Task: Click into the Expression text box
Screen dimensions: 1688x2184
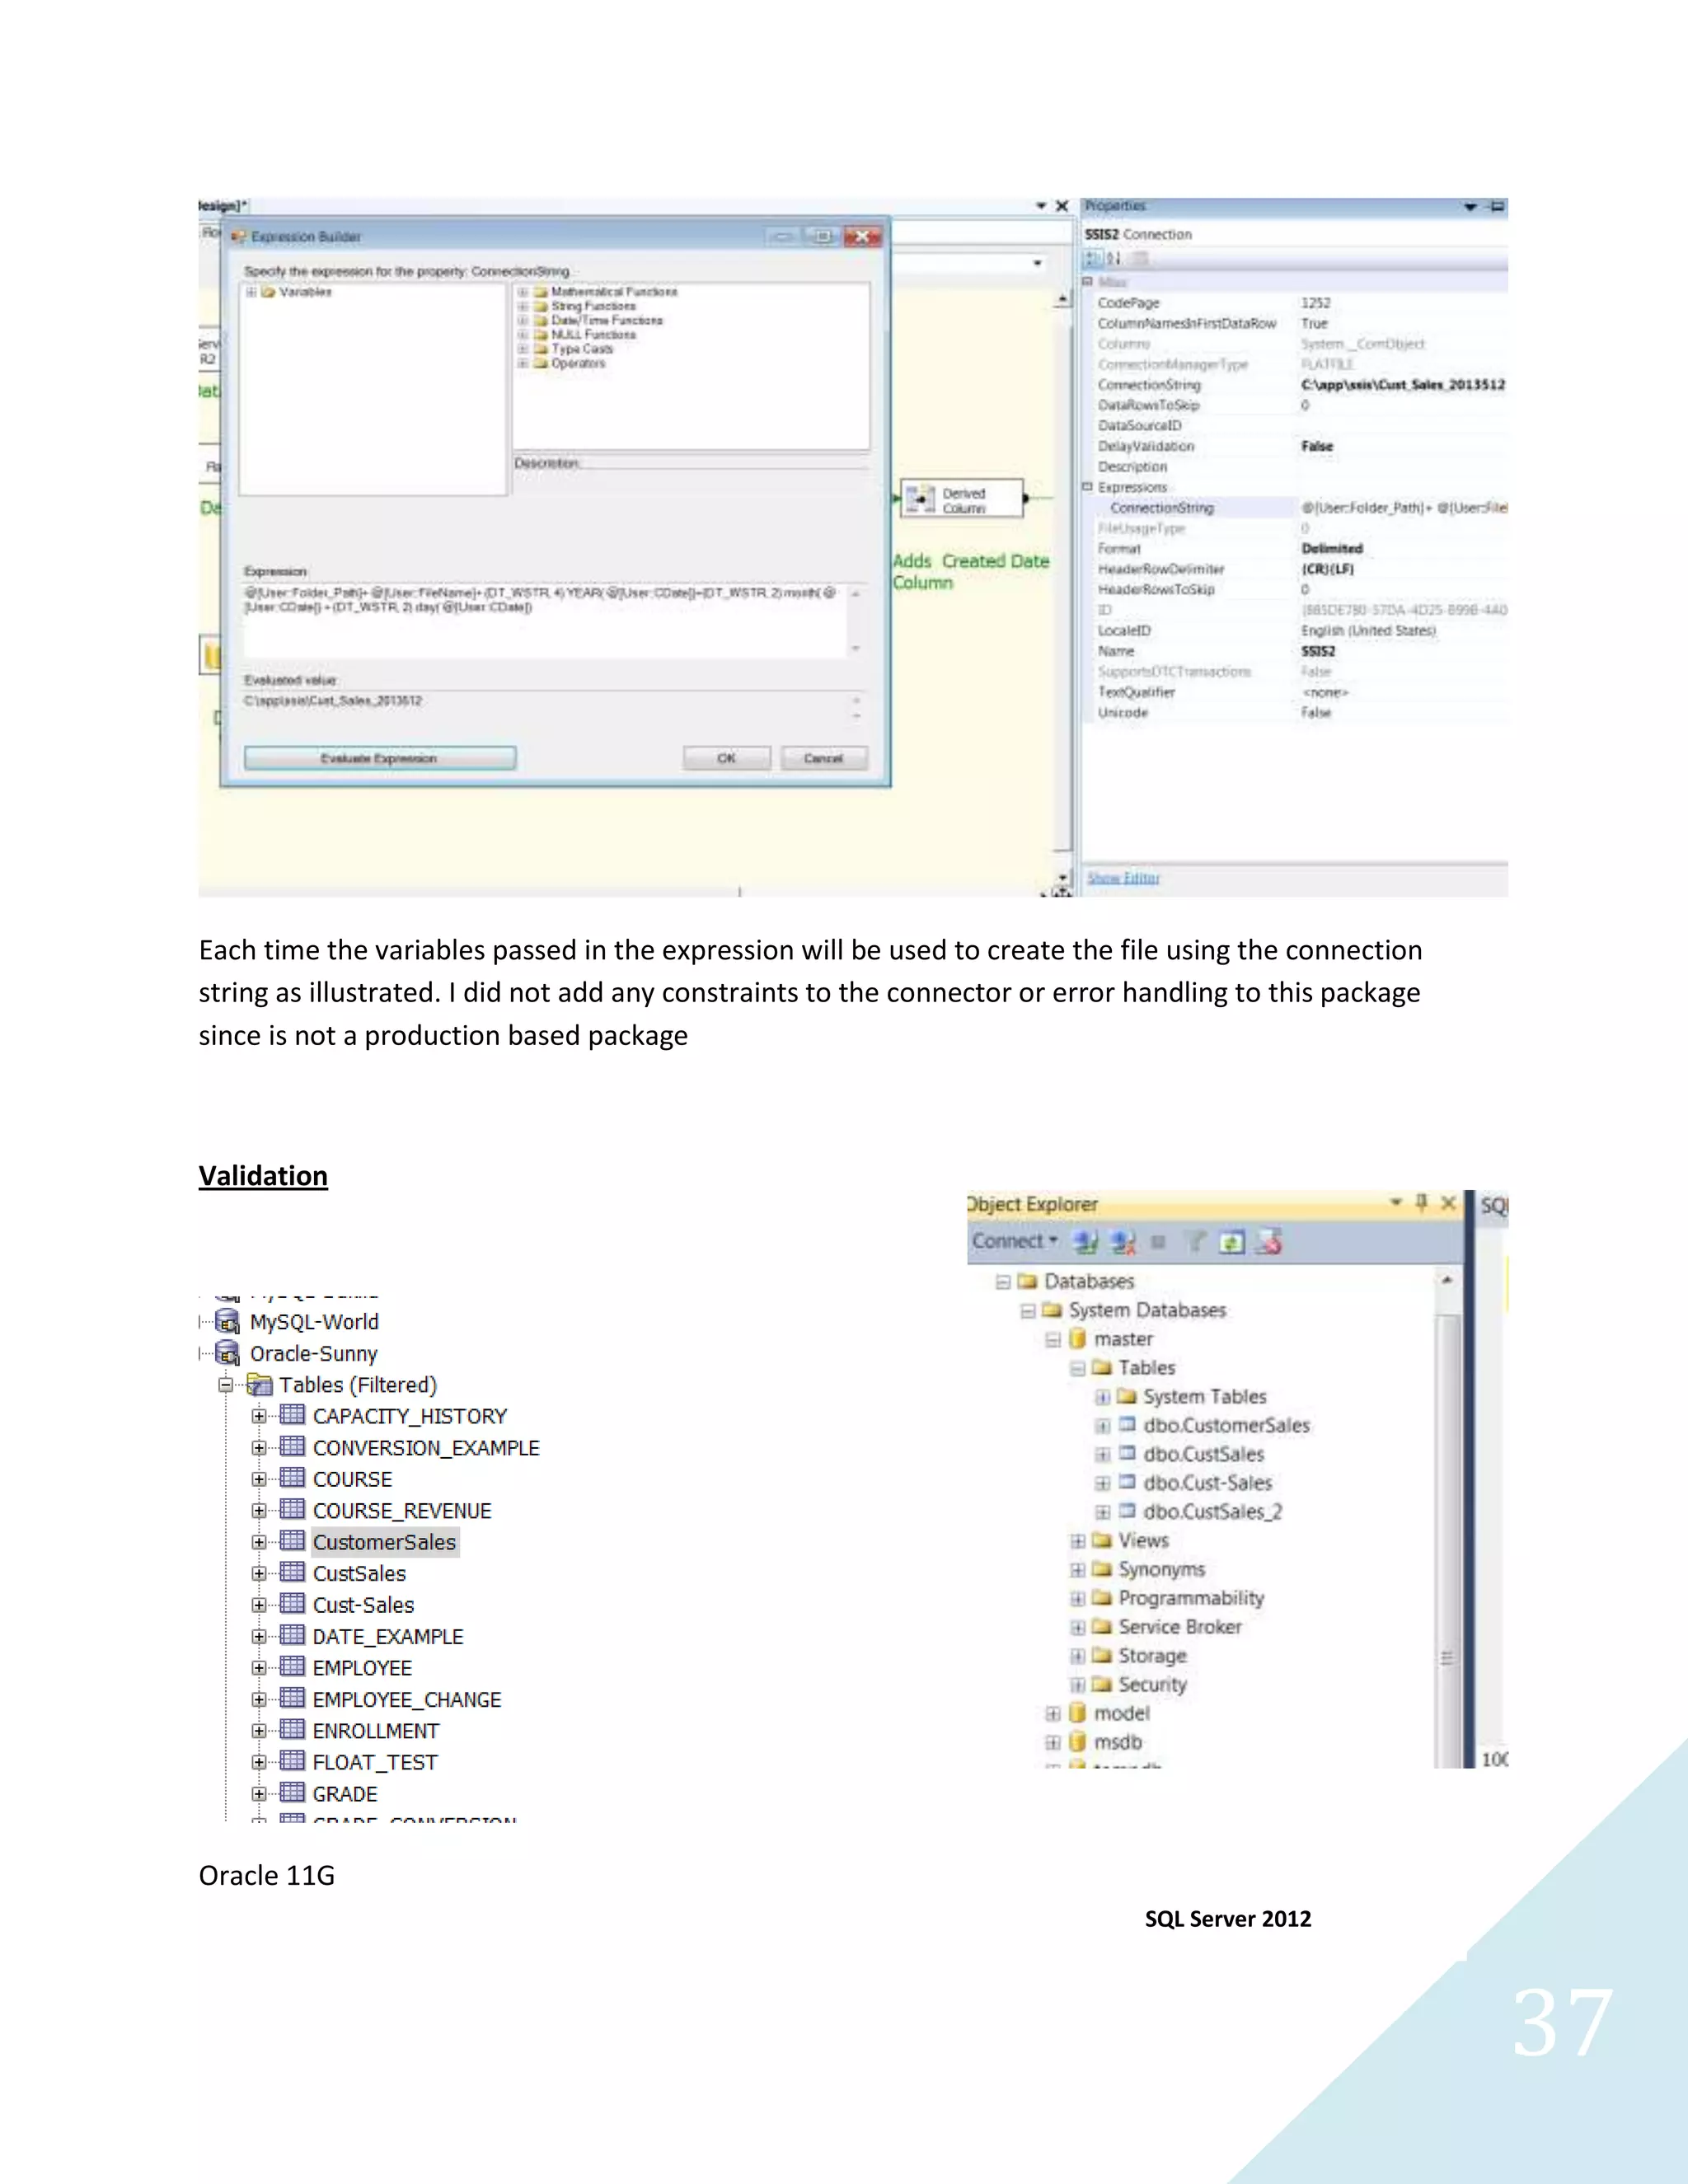Action: [x=546, y=621]
